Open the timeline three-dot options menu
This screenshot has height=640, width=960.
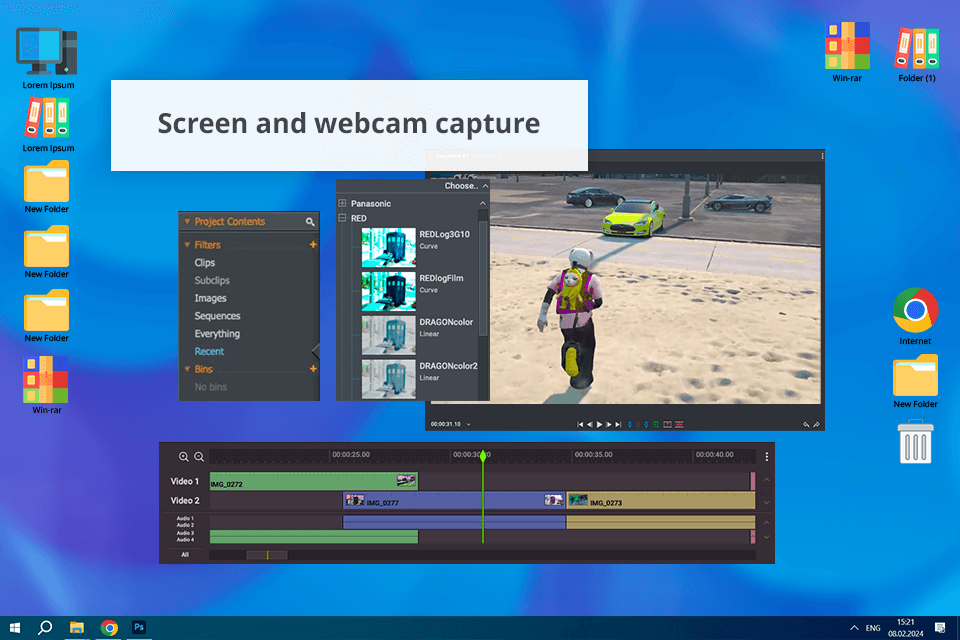click(767, 456)
